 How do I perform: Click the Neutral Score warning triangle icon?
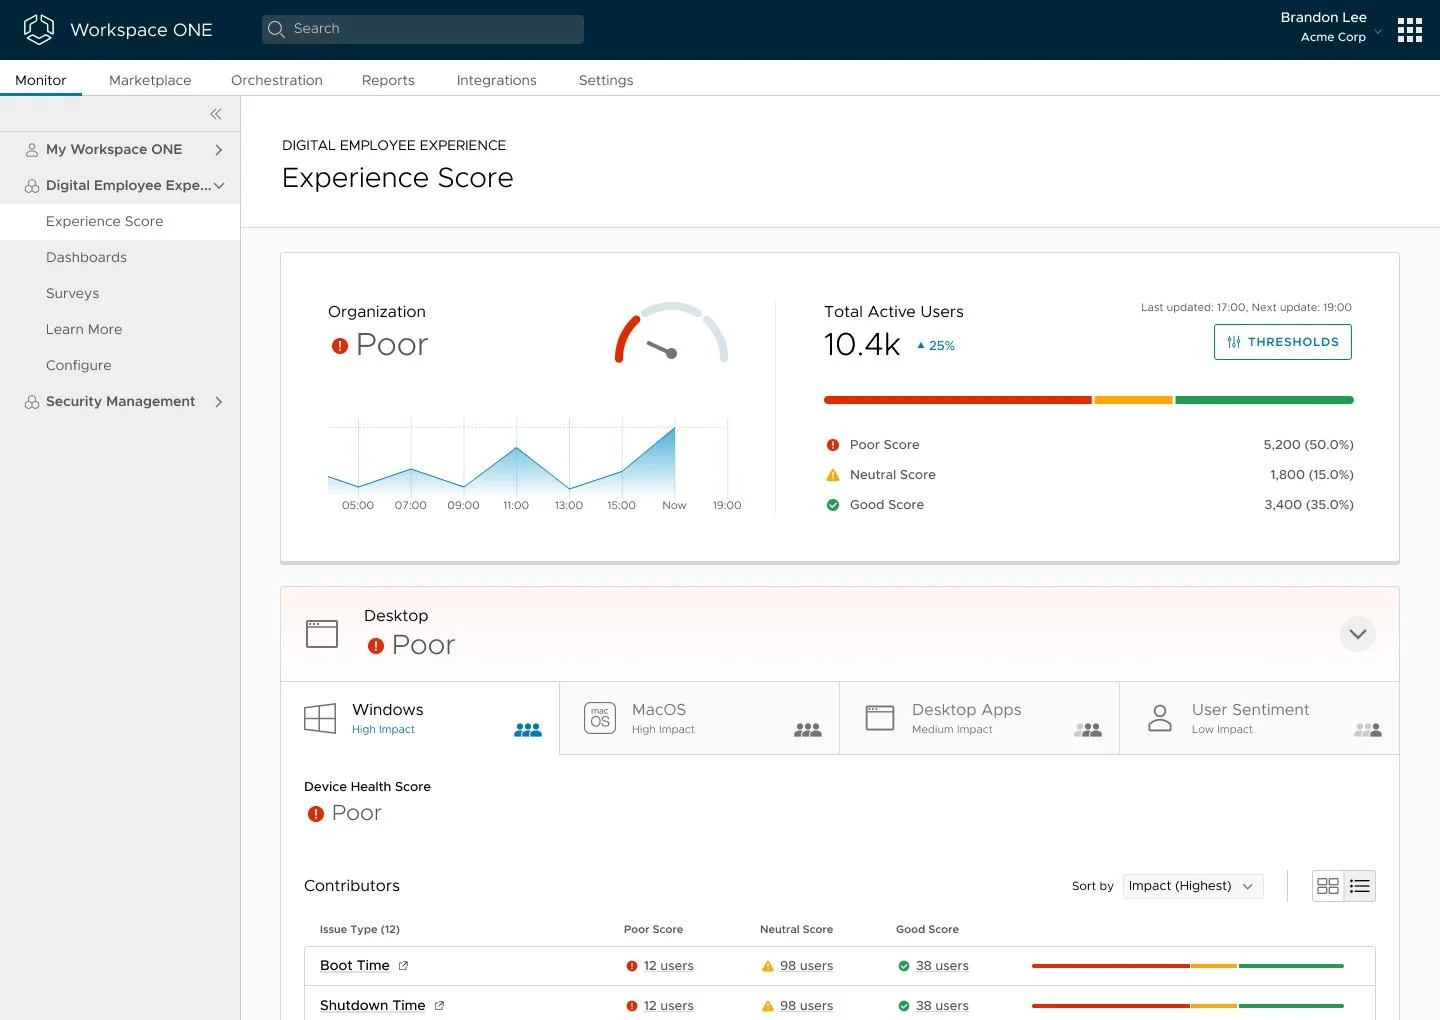pyautogui.click(x=833, y=475)
